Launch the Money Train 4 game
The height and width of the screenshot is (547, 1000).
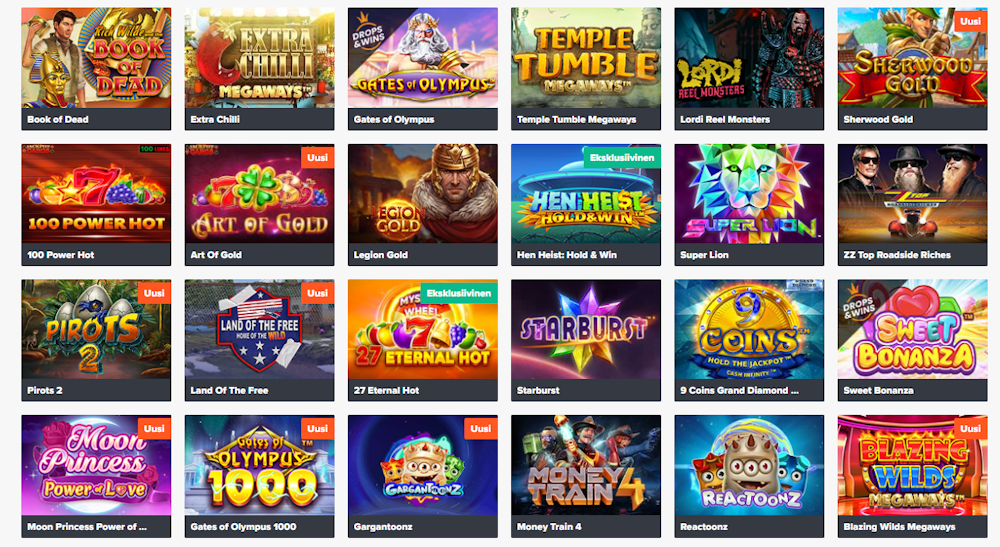pos(585,476)
